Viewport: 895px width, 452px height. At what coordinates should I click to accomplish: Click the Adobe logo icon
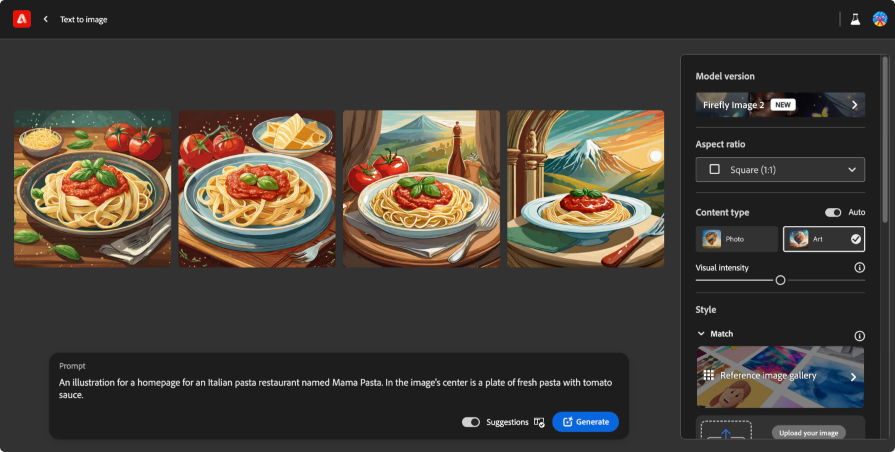pyautogui.click(x=22, y=19)
